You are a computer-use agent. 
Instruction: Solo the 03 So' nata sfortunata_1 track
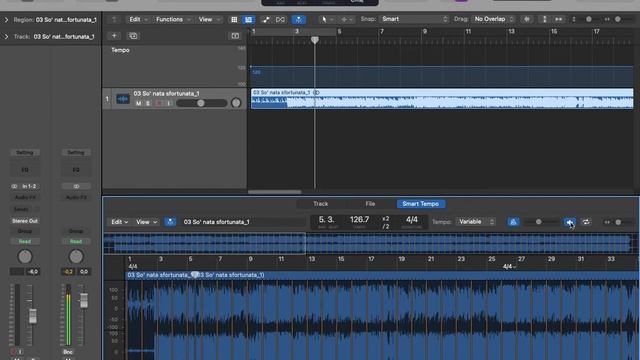click(148, 104)
